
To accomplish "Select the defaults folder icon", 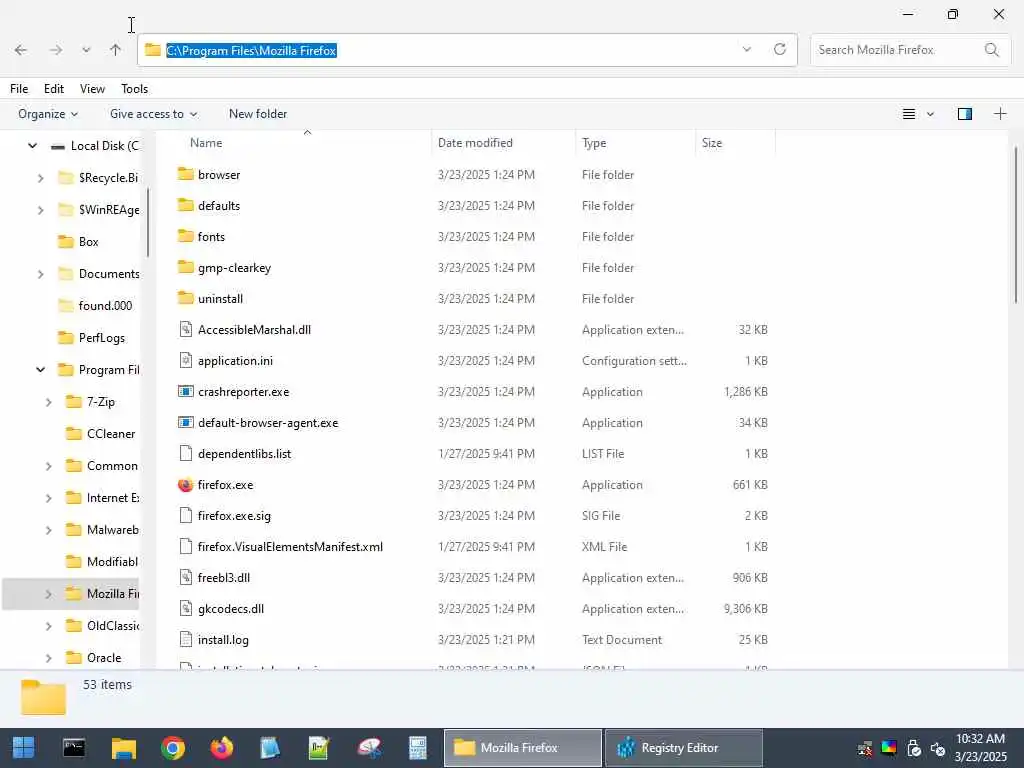I will click(x=185, y=205).
